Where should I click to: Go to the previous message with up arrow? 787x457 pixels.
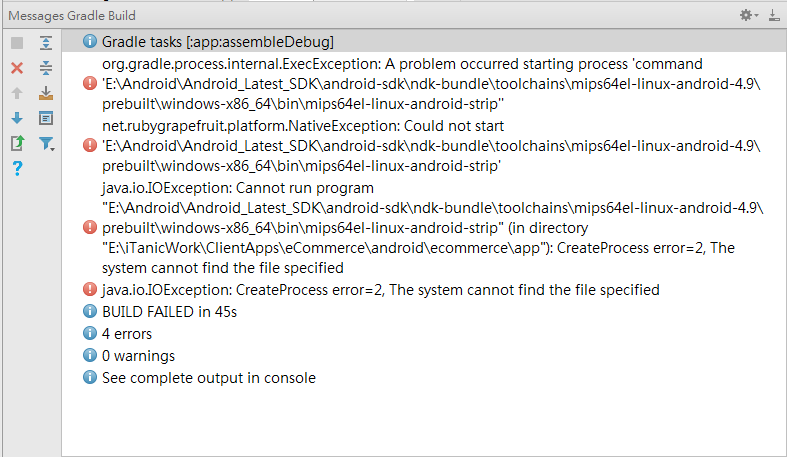click(17, 93)
